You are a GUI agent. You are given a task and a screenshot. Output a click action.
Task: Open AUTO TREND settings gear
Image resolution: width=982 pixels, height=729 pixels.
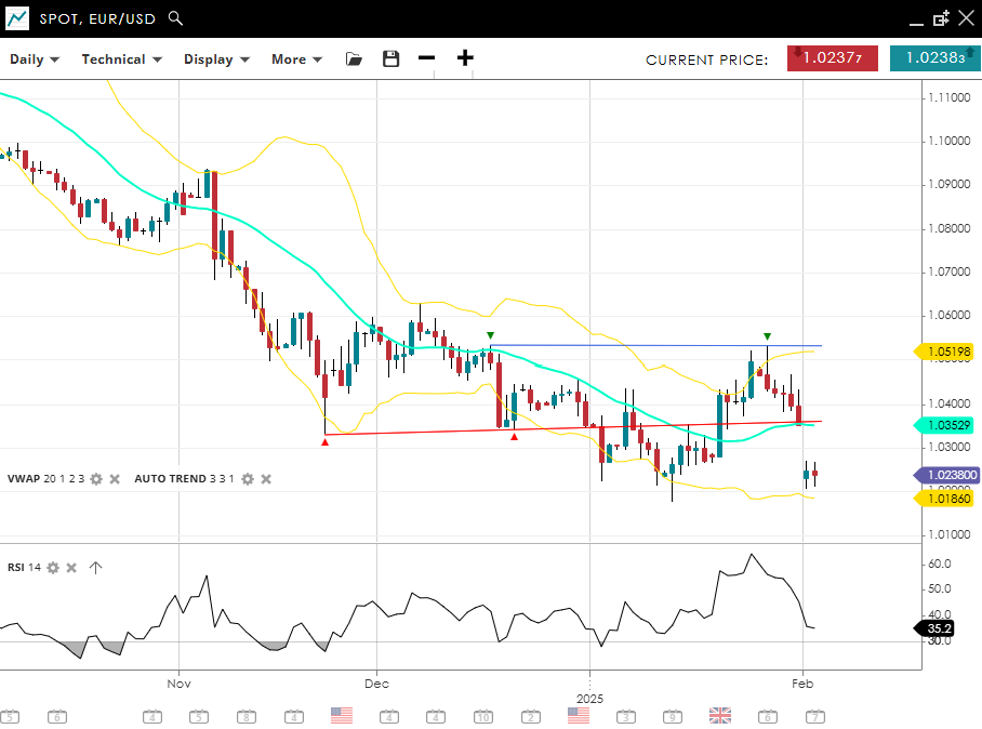247,479
